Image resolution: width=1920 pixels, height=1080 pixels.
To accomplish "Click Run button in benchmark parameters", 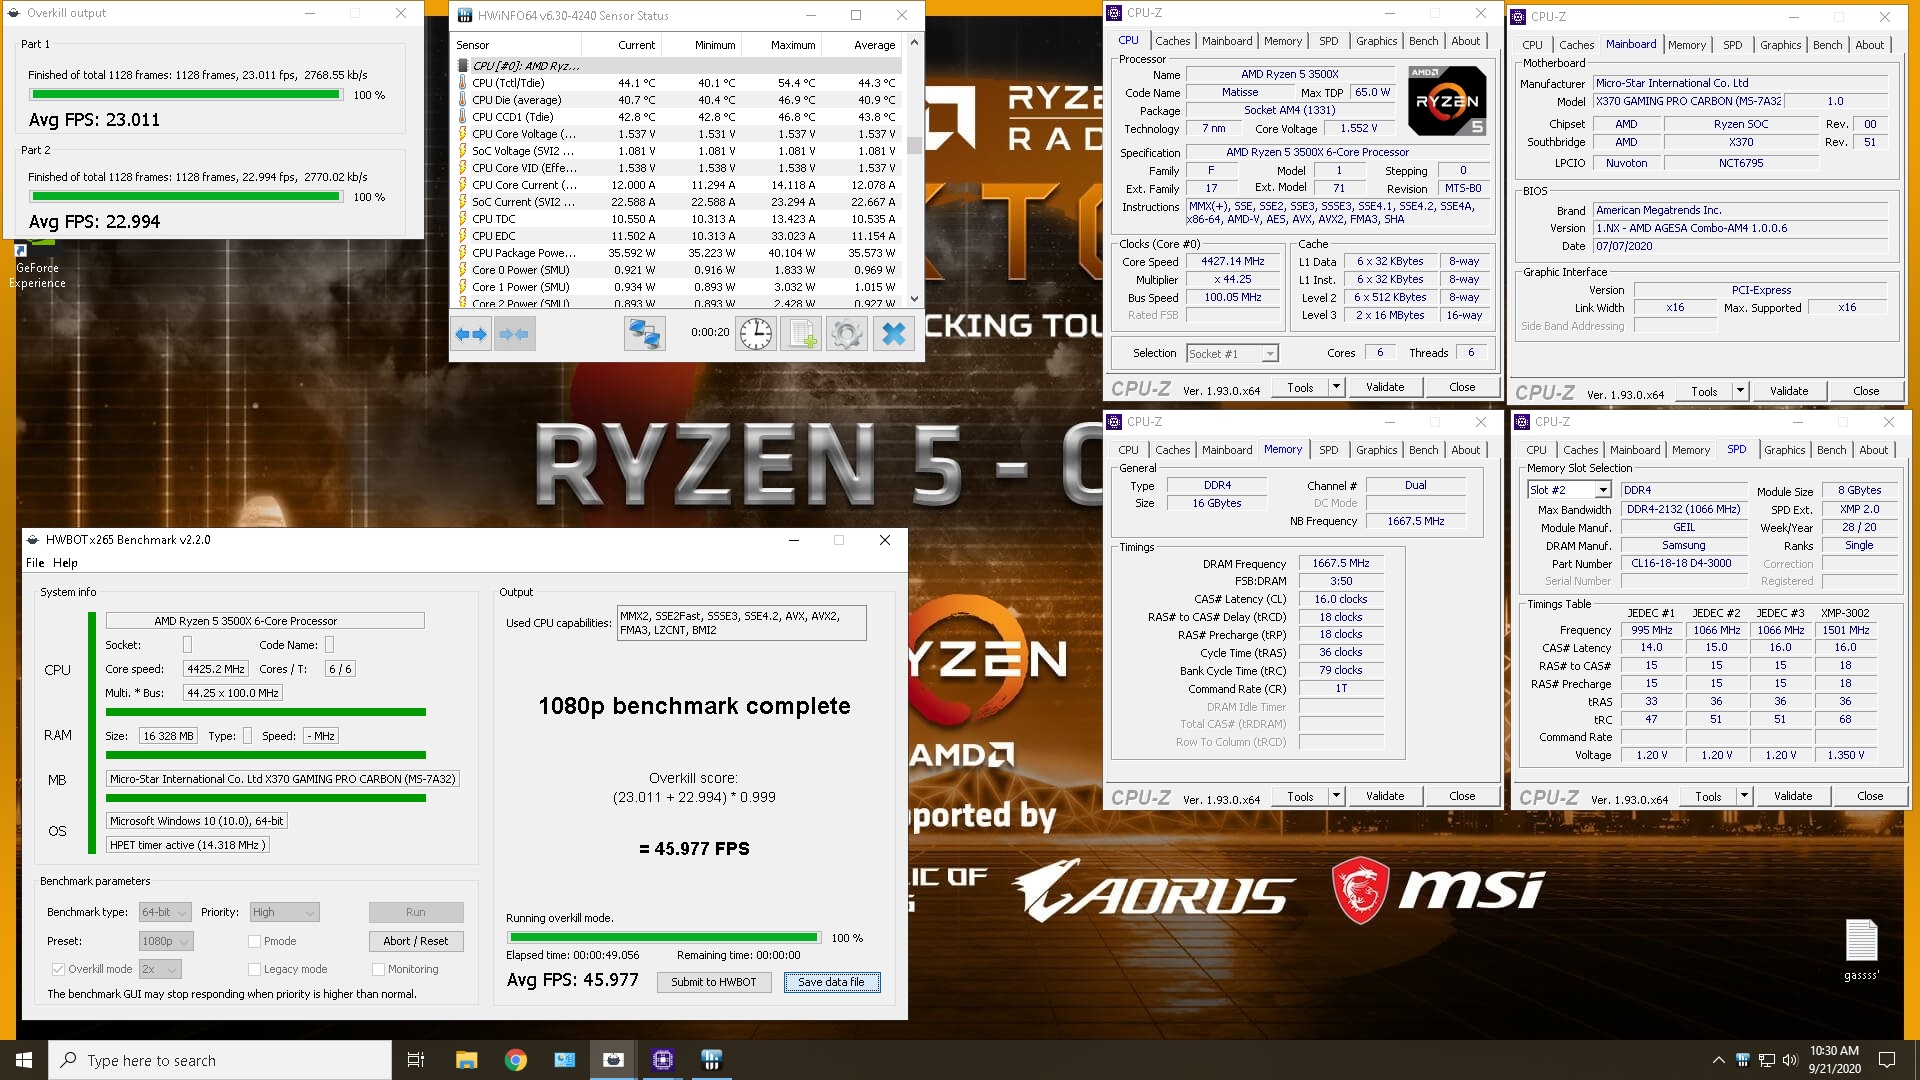I will coord(416,912).
